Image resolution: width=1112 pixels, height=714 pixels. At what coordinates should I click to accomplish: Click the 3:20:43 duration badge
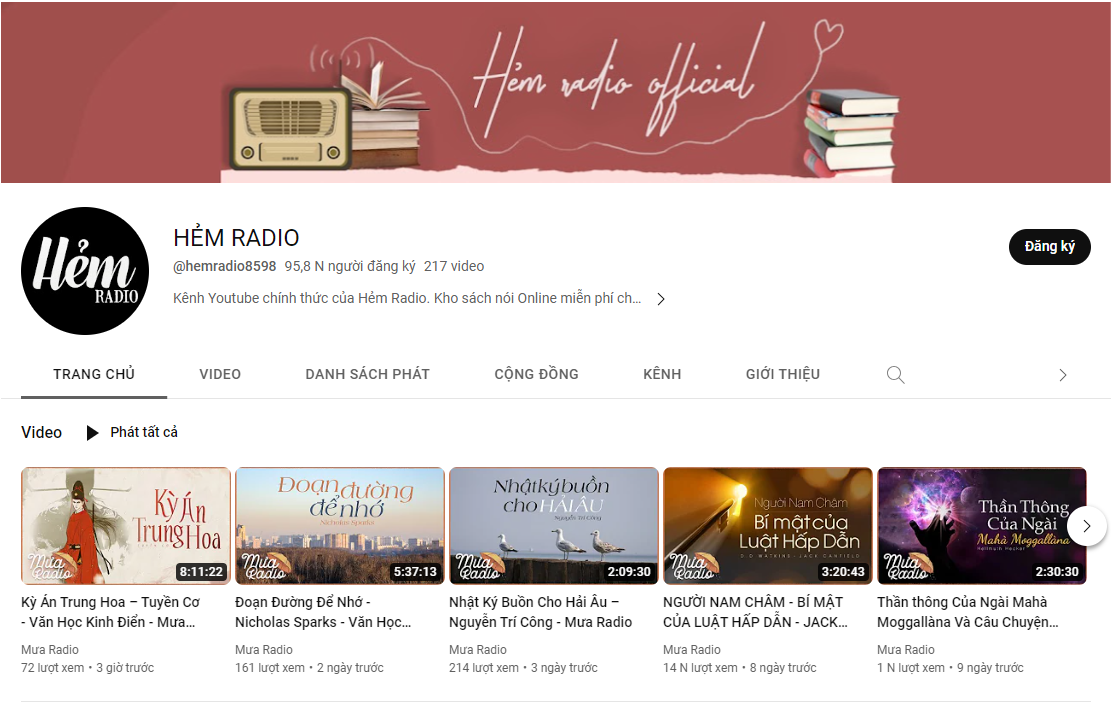tap(843, 571)
